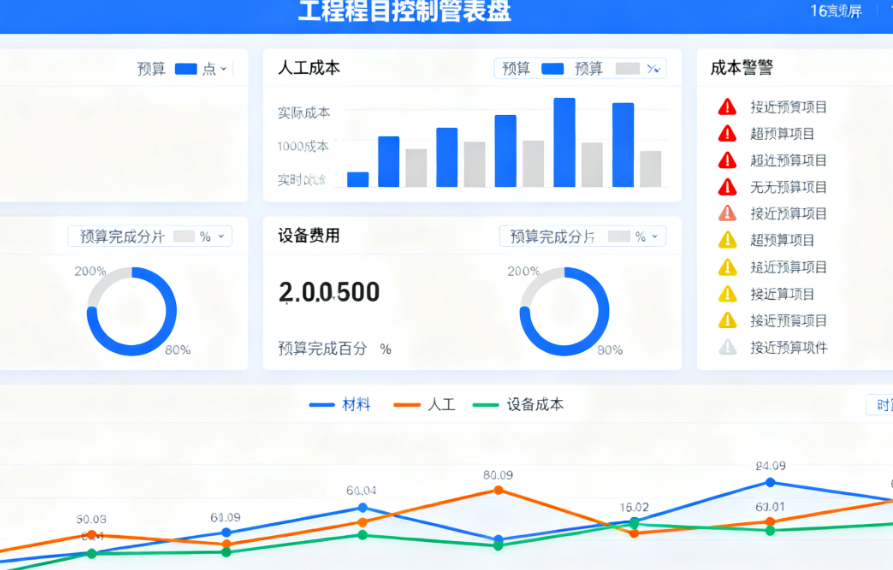Click the 接近算项目 alert text
Image resolution: width=893 pixels, height=570 pixels.
point(782,294)
